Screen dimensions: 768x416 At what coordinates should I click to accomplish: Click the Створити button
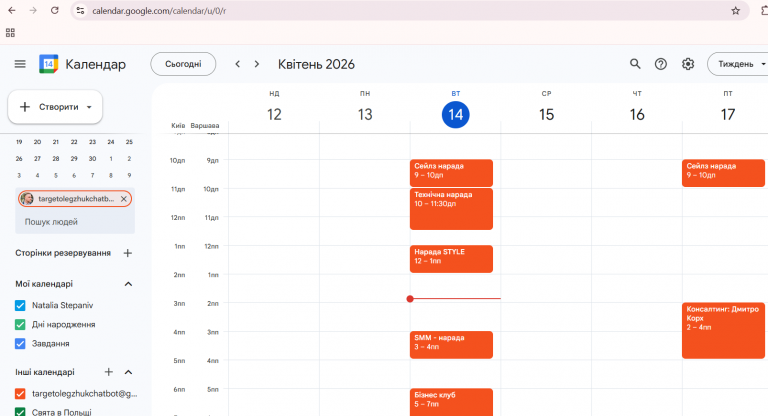pos(55,107)
